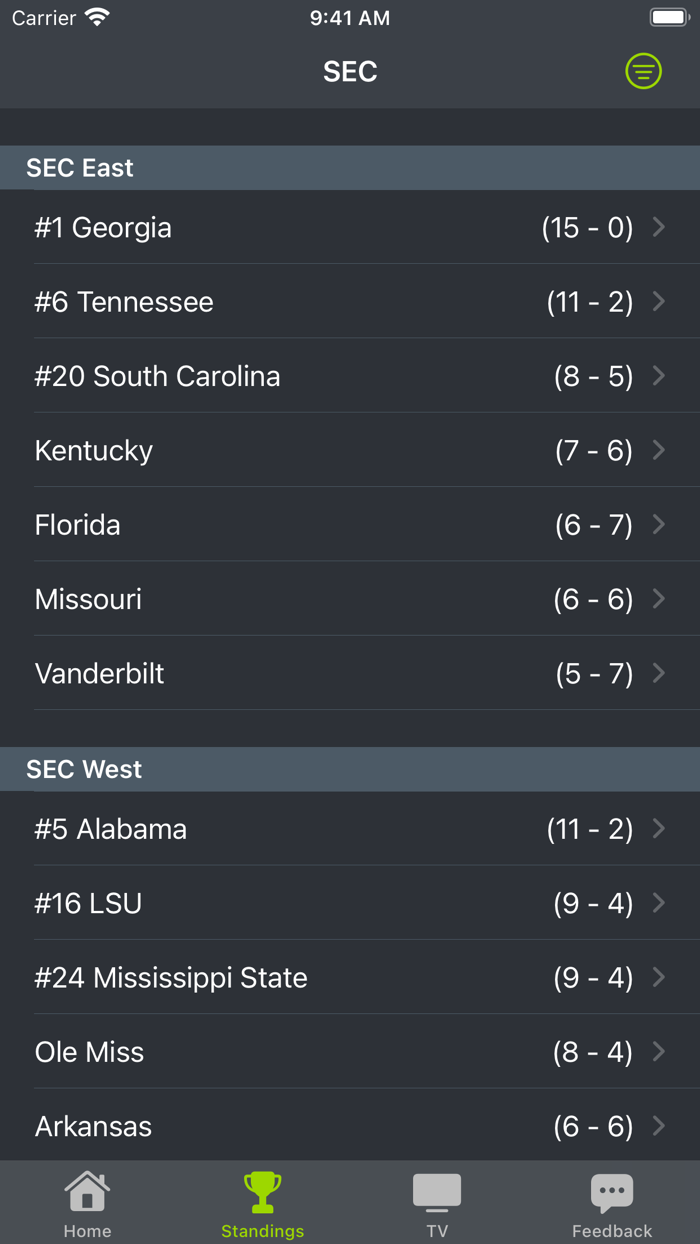
Task: Switch to the Home tab
Action: coord(87,1202)
